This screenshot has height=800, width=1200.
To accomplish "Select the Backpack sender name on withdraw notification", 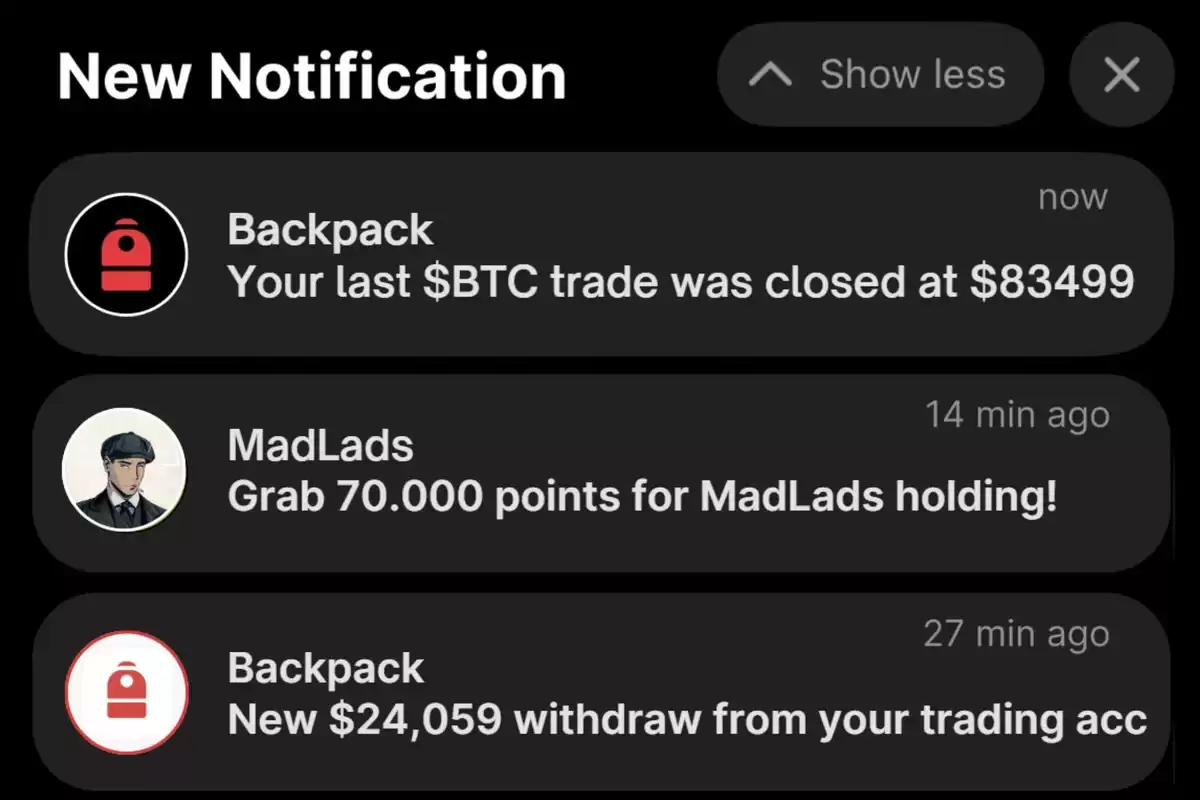I will [x=326, y=668].
